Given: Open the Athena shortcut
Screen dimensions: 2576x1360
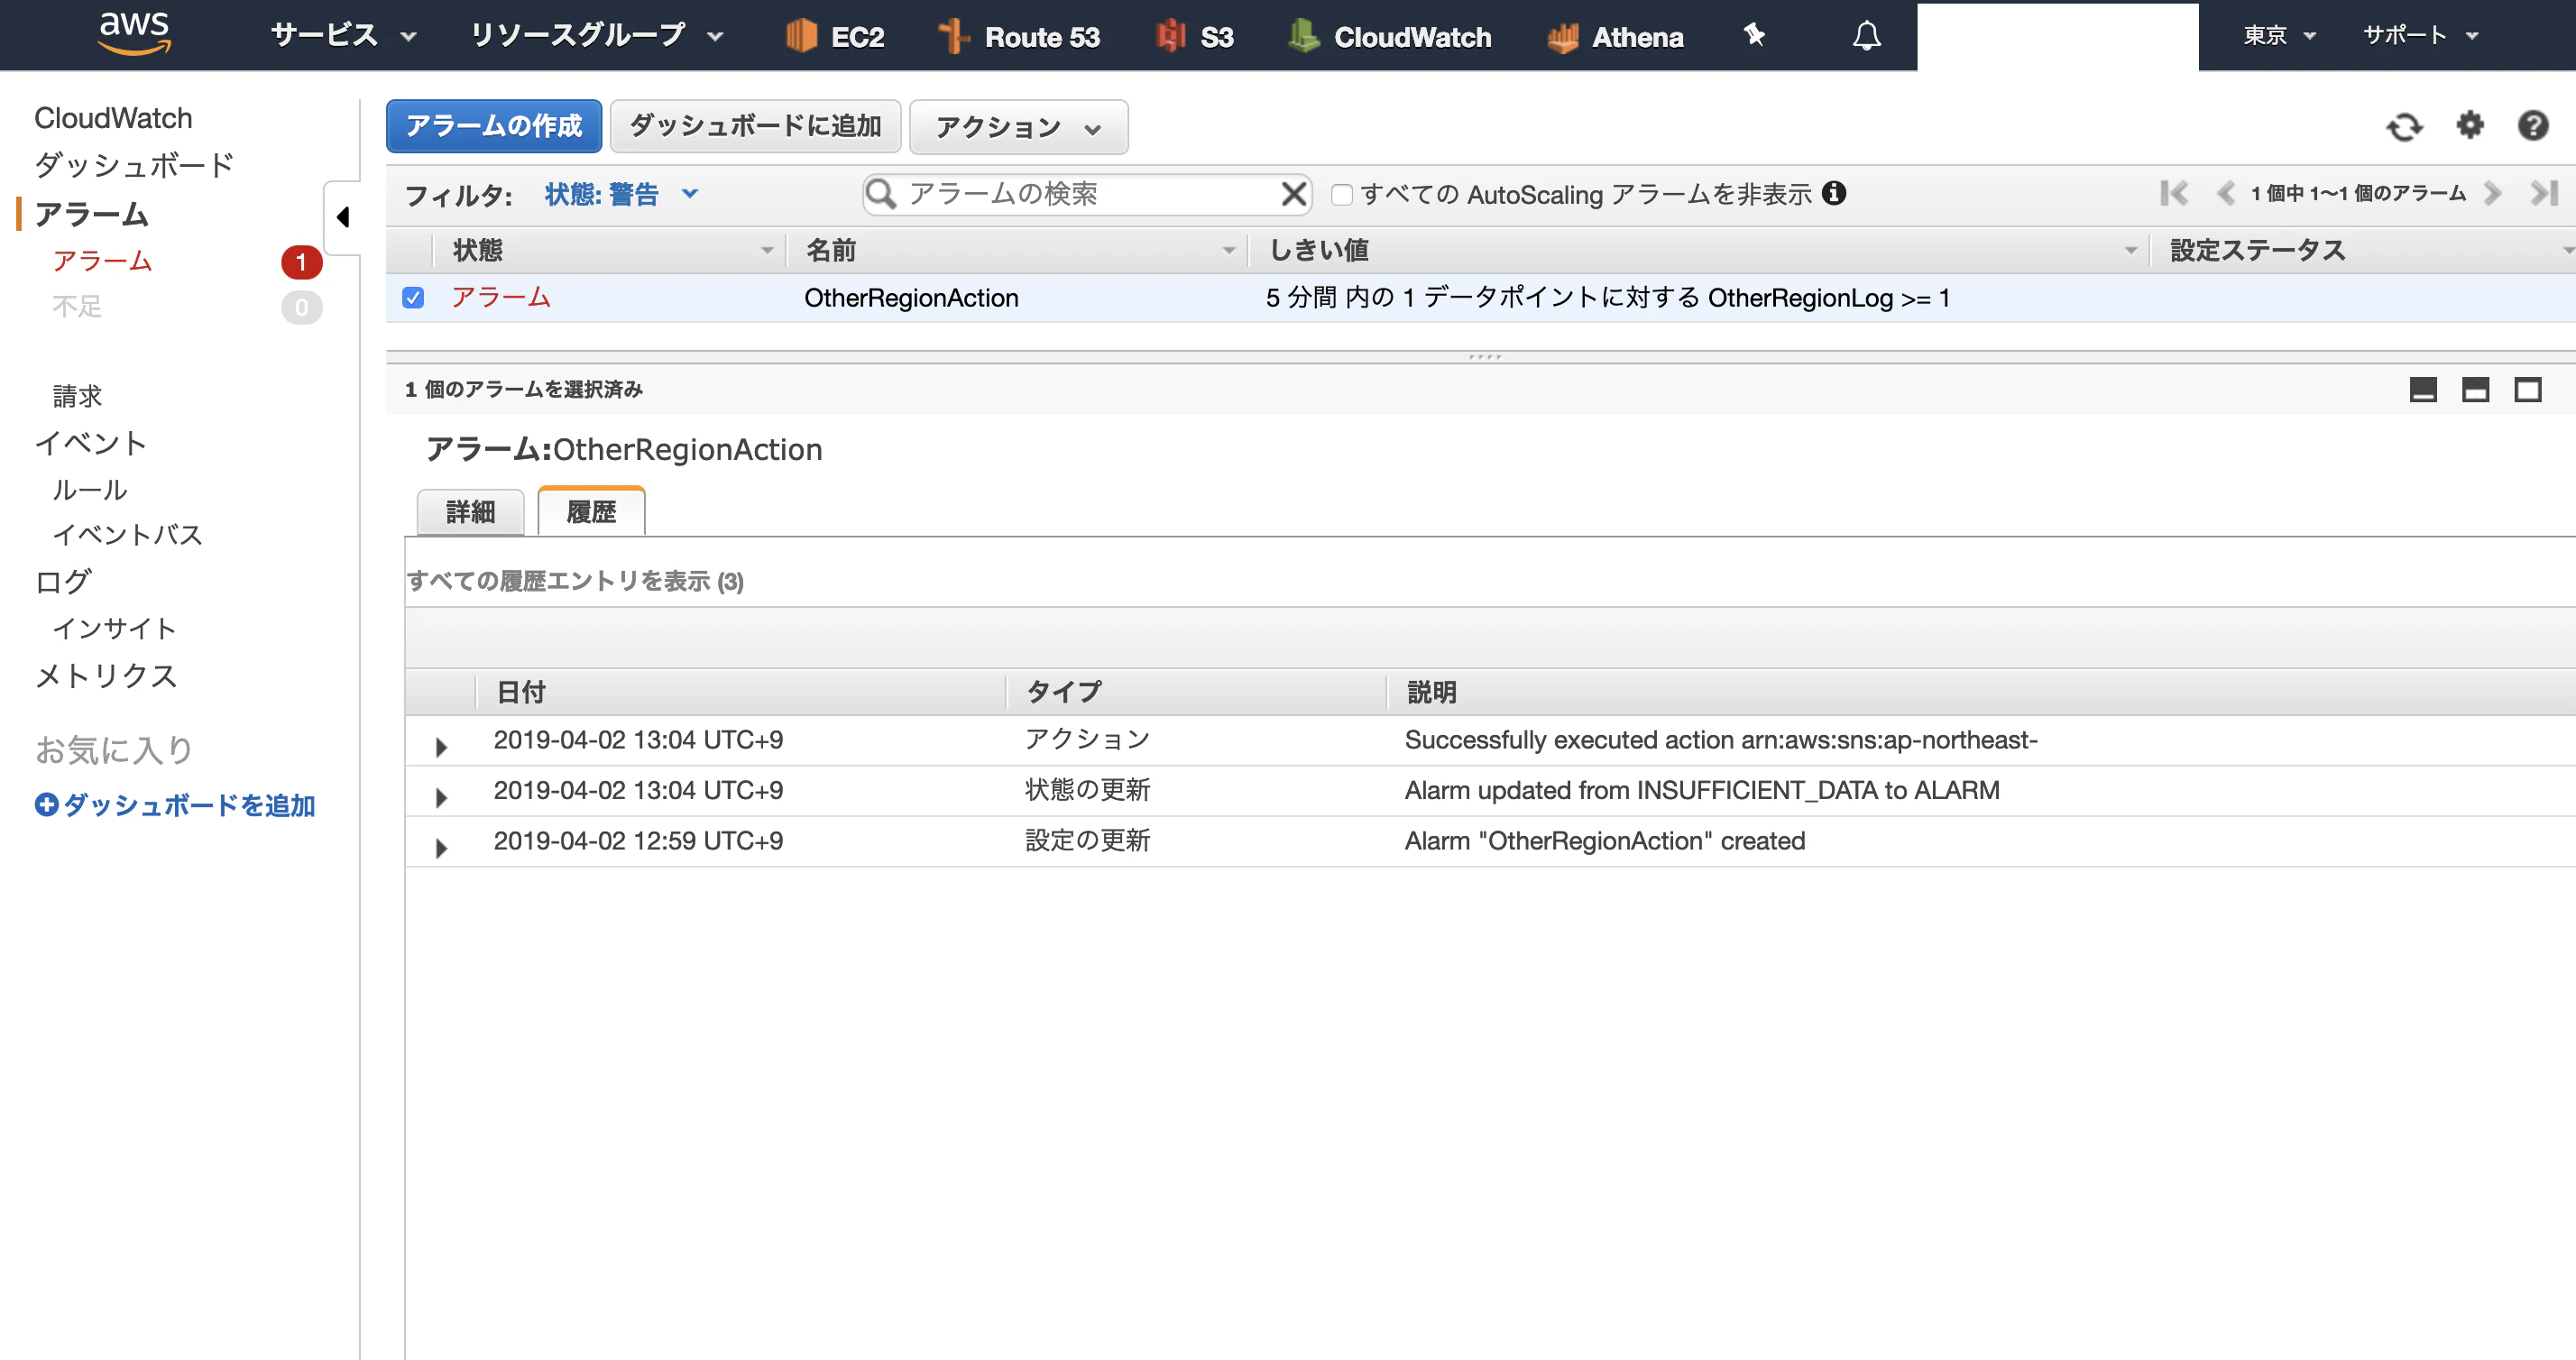Looking at the screenshot, I should pyautogui.click(x=1615, y=36).
